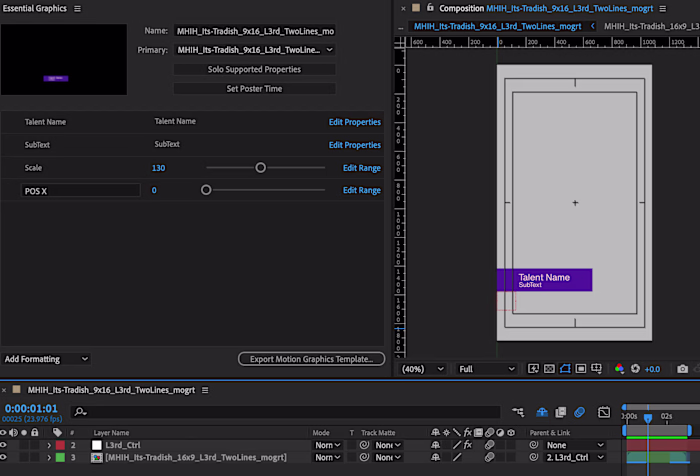Toggle shy switch on L3rd_Ctrl layer
This screenshot has height=476, width=700.
435,445
